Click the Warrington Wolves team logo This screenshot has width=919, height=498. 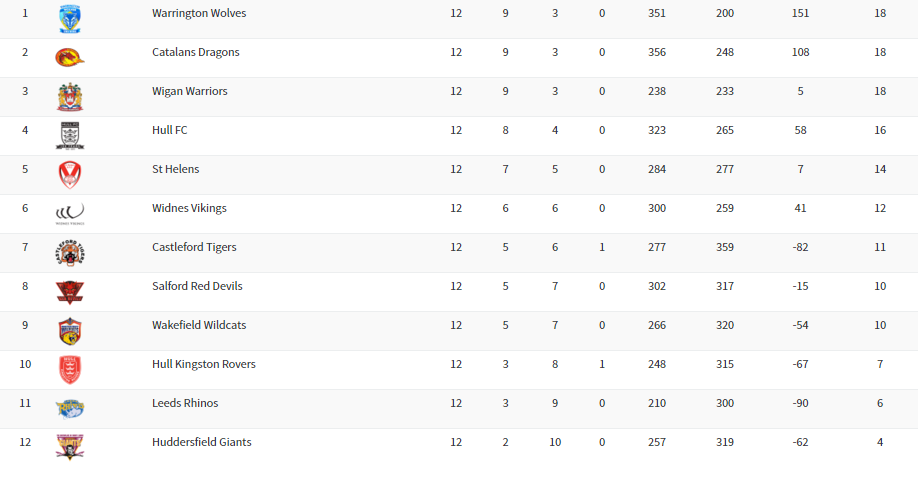[70, 17]
